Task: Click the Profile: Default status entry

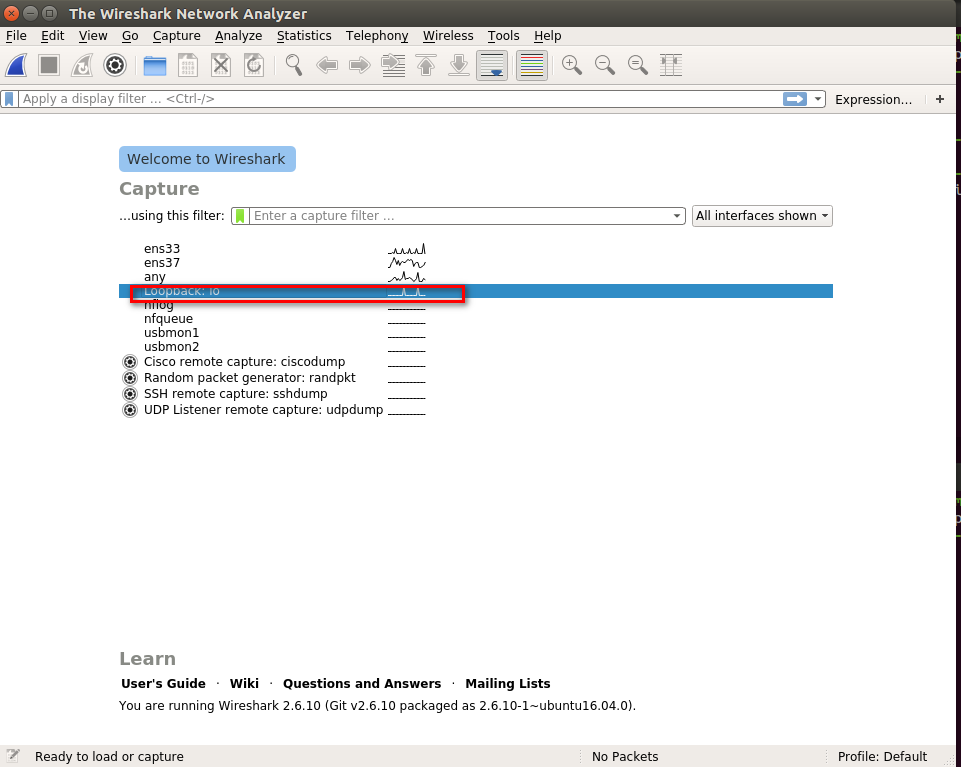Action: pyautogui.click(x=882, y=757)
